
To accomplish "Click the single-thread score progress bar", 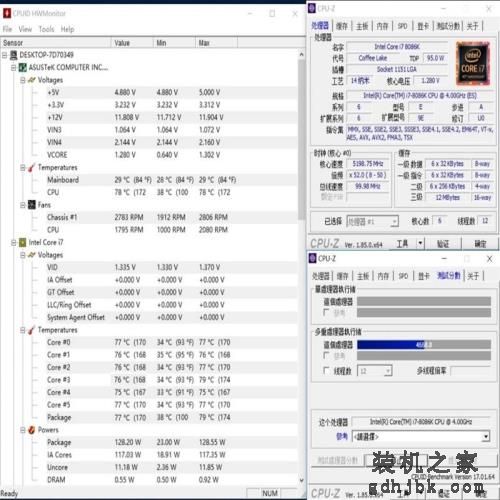I will tap(424, 302).
